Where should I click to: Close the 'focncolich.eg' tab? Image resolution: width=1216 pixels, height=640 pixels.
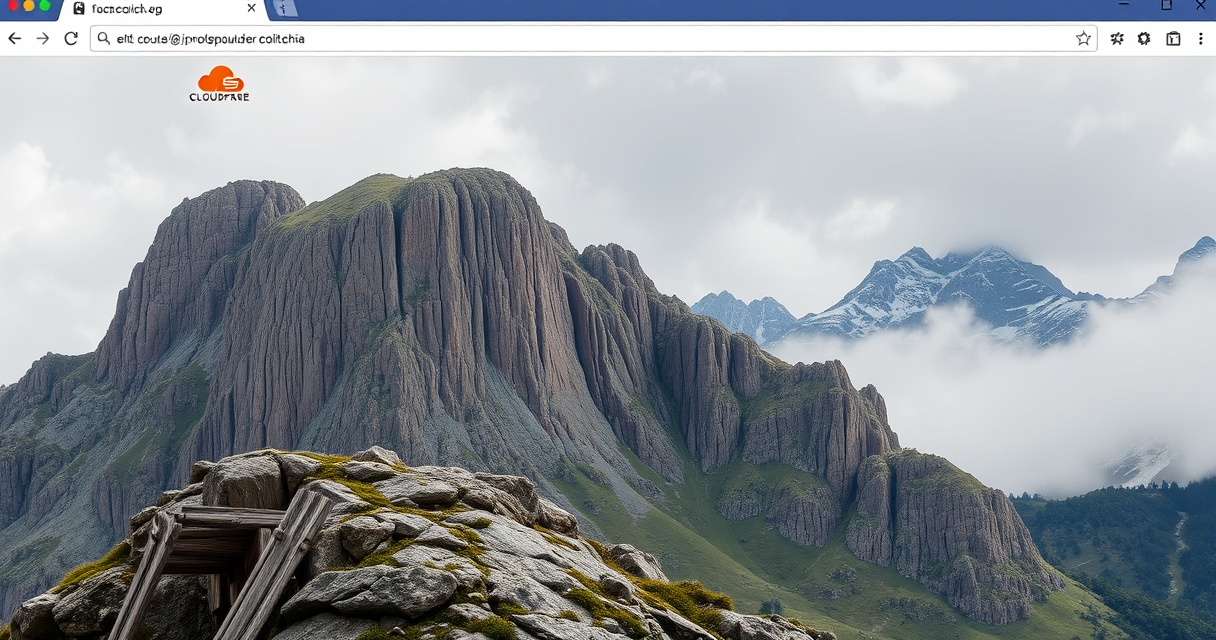coord(251,9)
